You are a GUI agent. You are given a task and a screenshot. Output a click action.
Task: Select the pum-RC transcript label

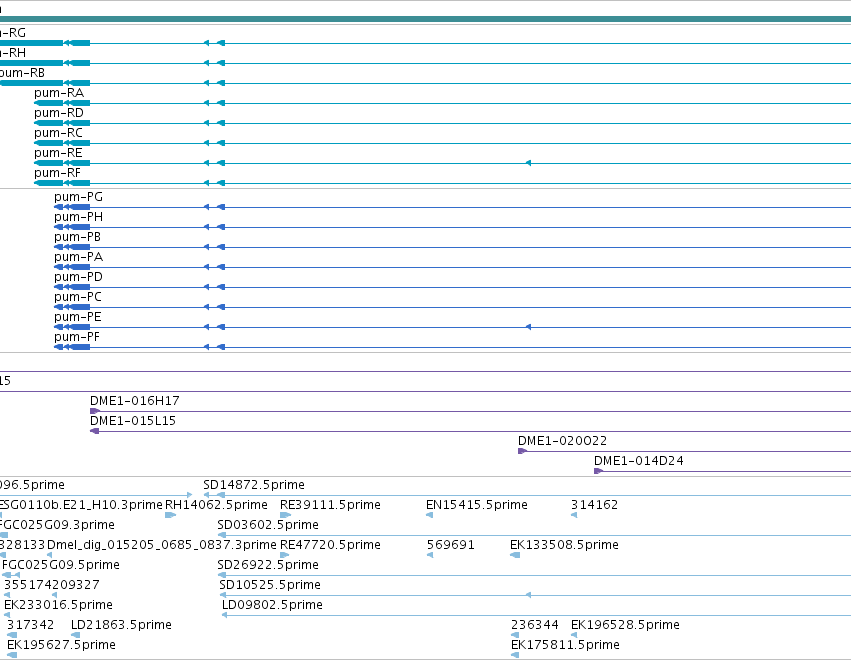pos(59,133)
